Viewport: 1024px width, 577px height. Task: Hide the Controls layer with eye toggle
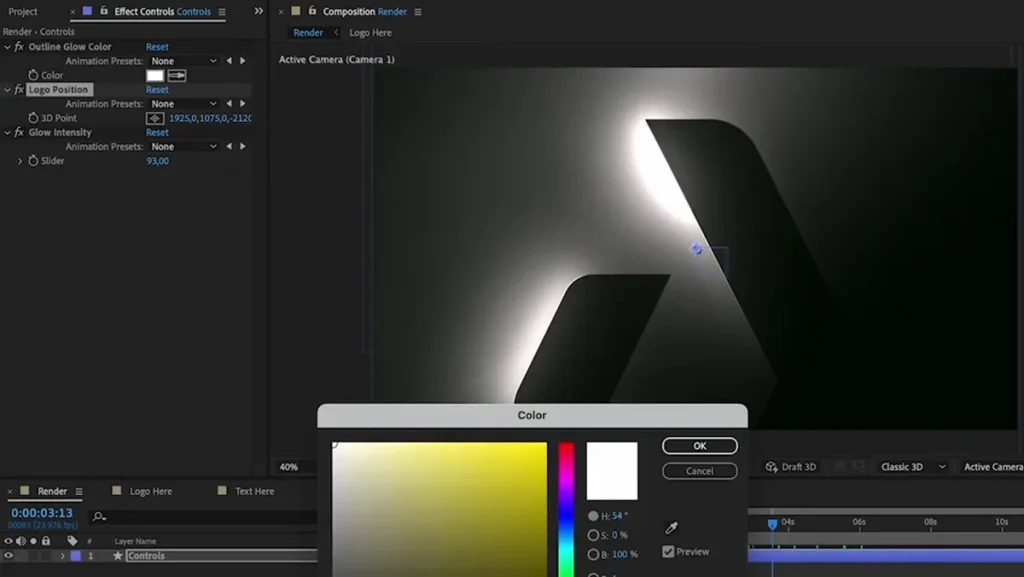(8, 556)
